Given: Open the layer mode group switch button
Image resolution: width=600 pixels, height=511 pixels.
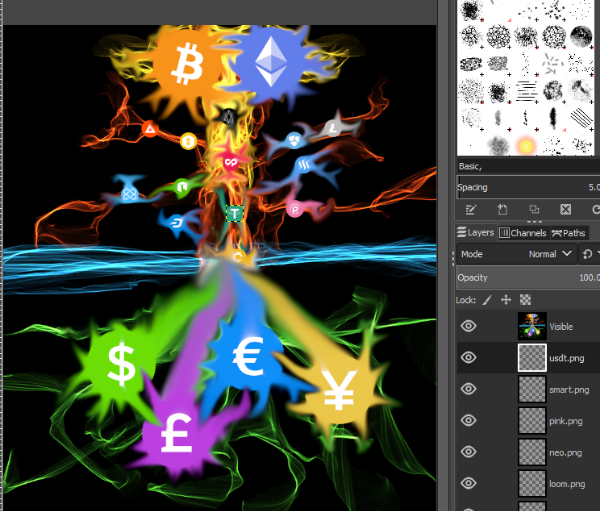Looking at the screenshot, I should 589,254.
